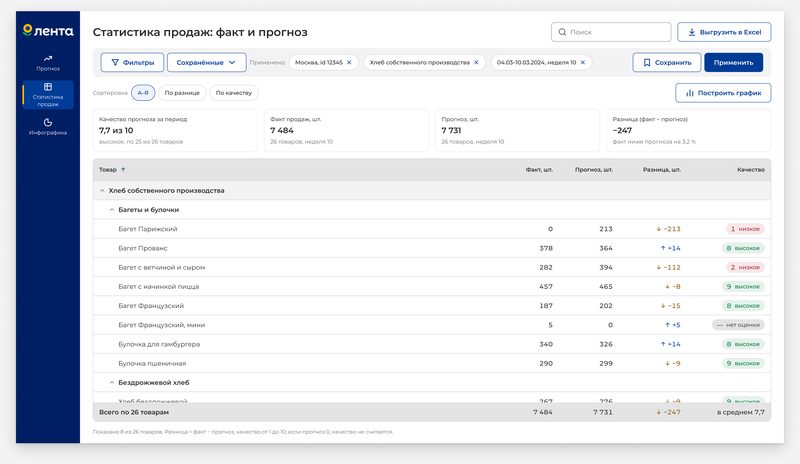Select the Булочка пшеничная row

coord(432,363)
